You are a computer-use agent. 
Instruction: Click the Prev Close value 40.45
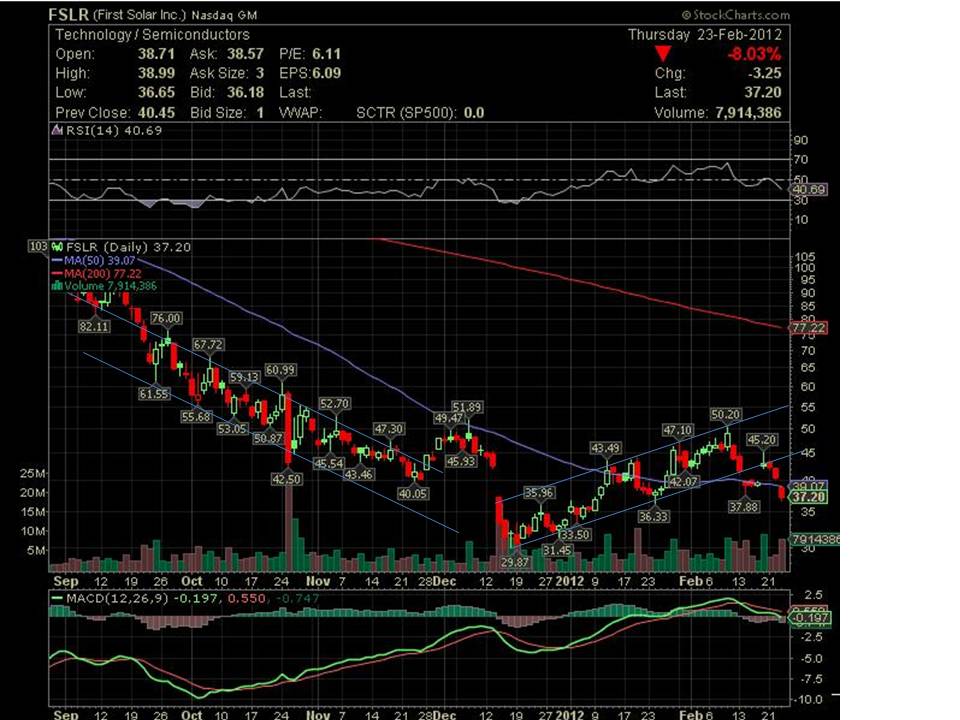click(156, 113)
